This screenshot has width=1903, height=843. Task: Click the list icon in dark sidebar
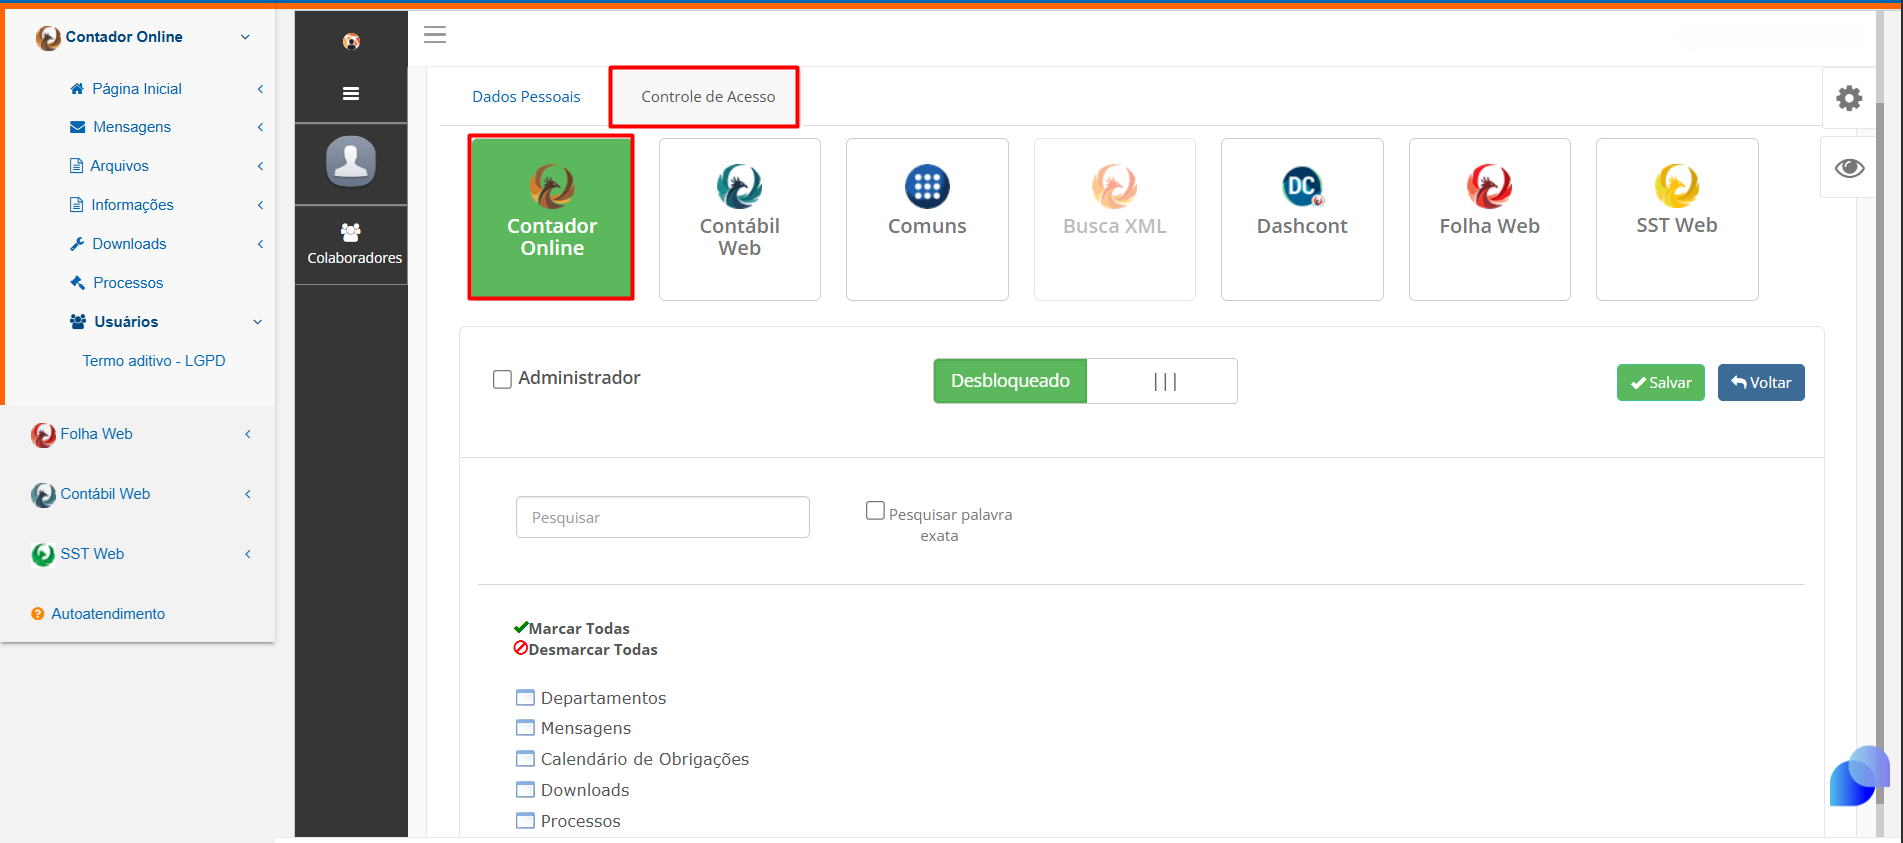tap(351, 94)
